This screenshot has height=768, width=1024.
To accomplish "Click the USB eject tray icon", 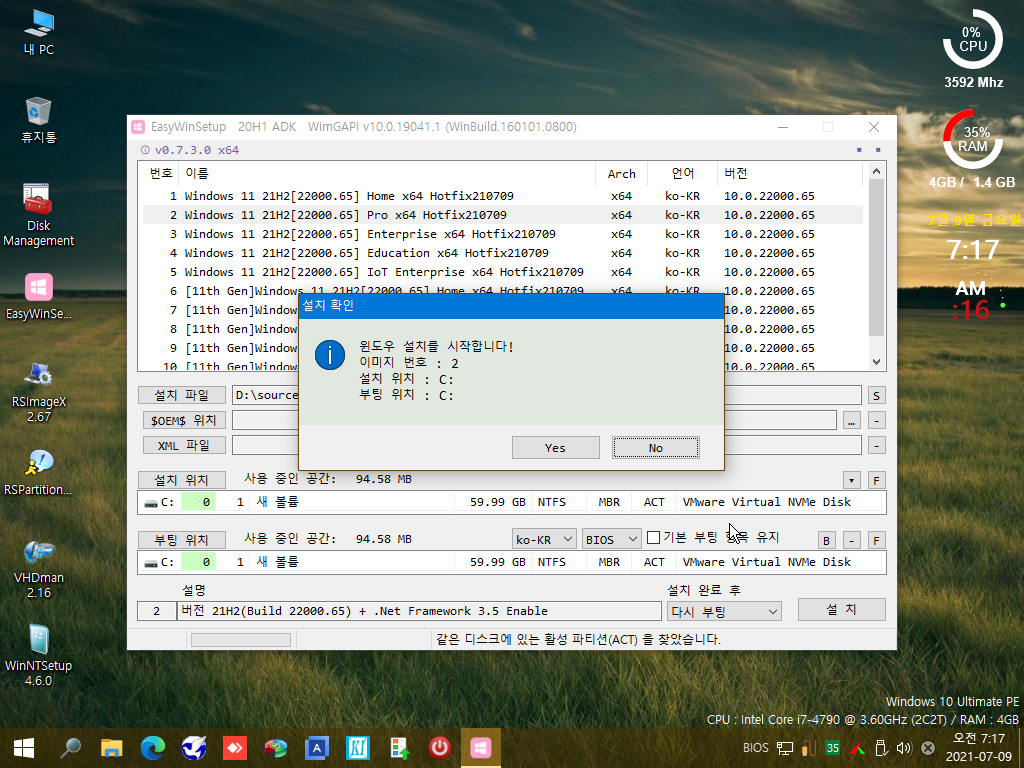I will 880,748.
